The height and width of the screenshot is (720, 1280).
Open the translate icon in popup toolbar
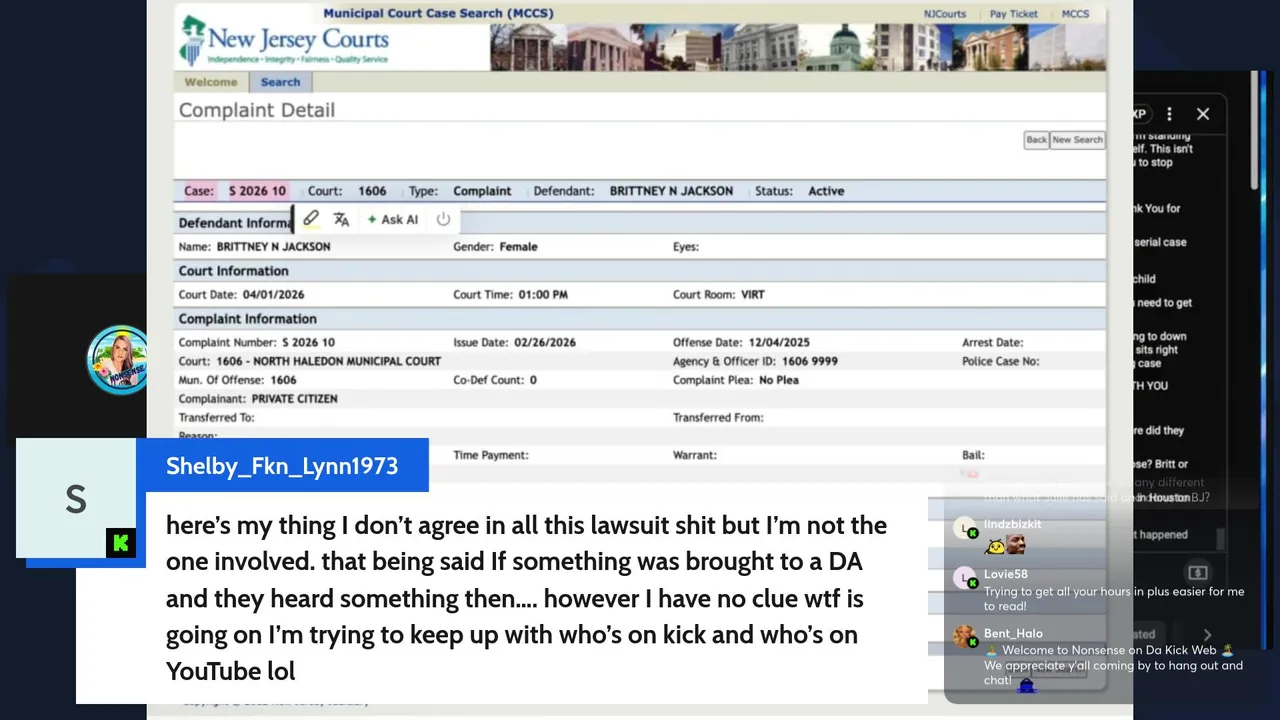341,219
